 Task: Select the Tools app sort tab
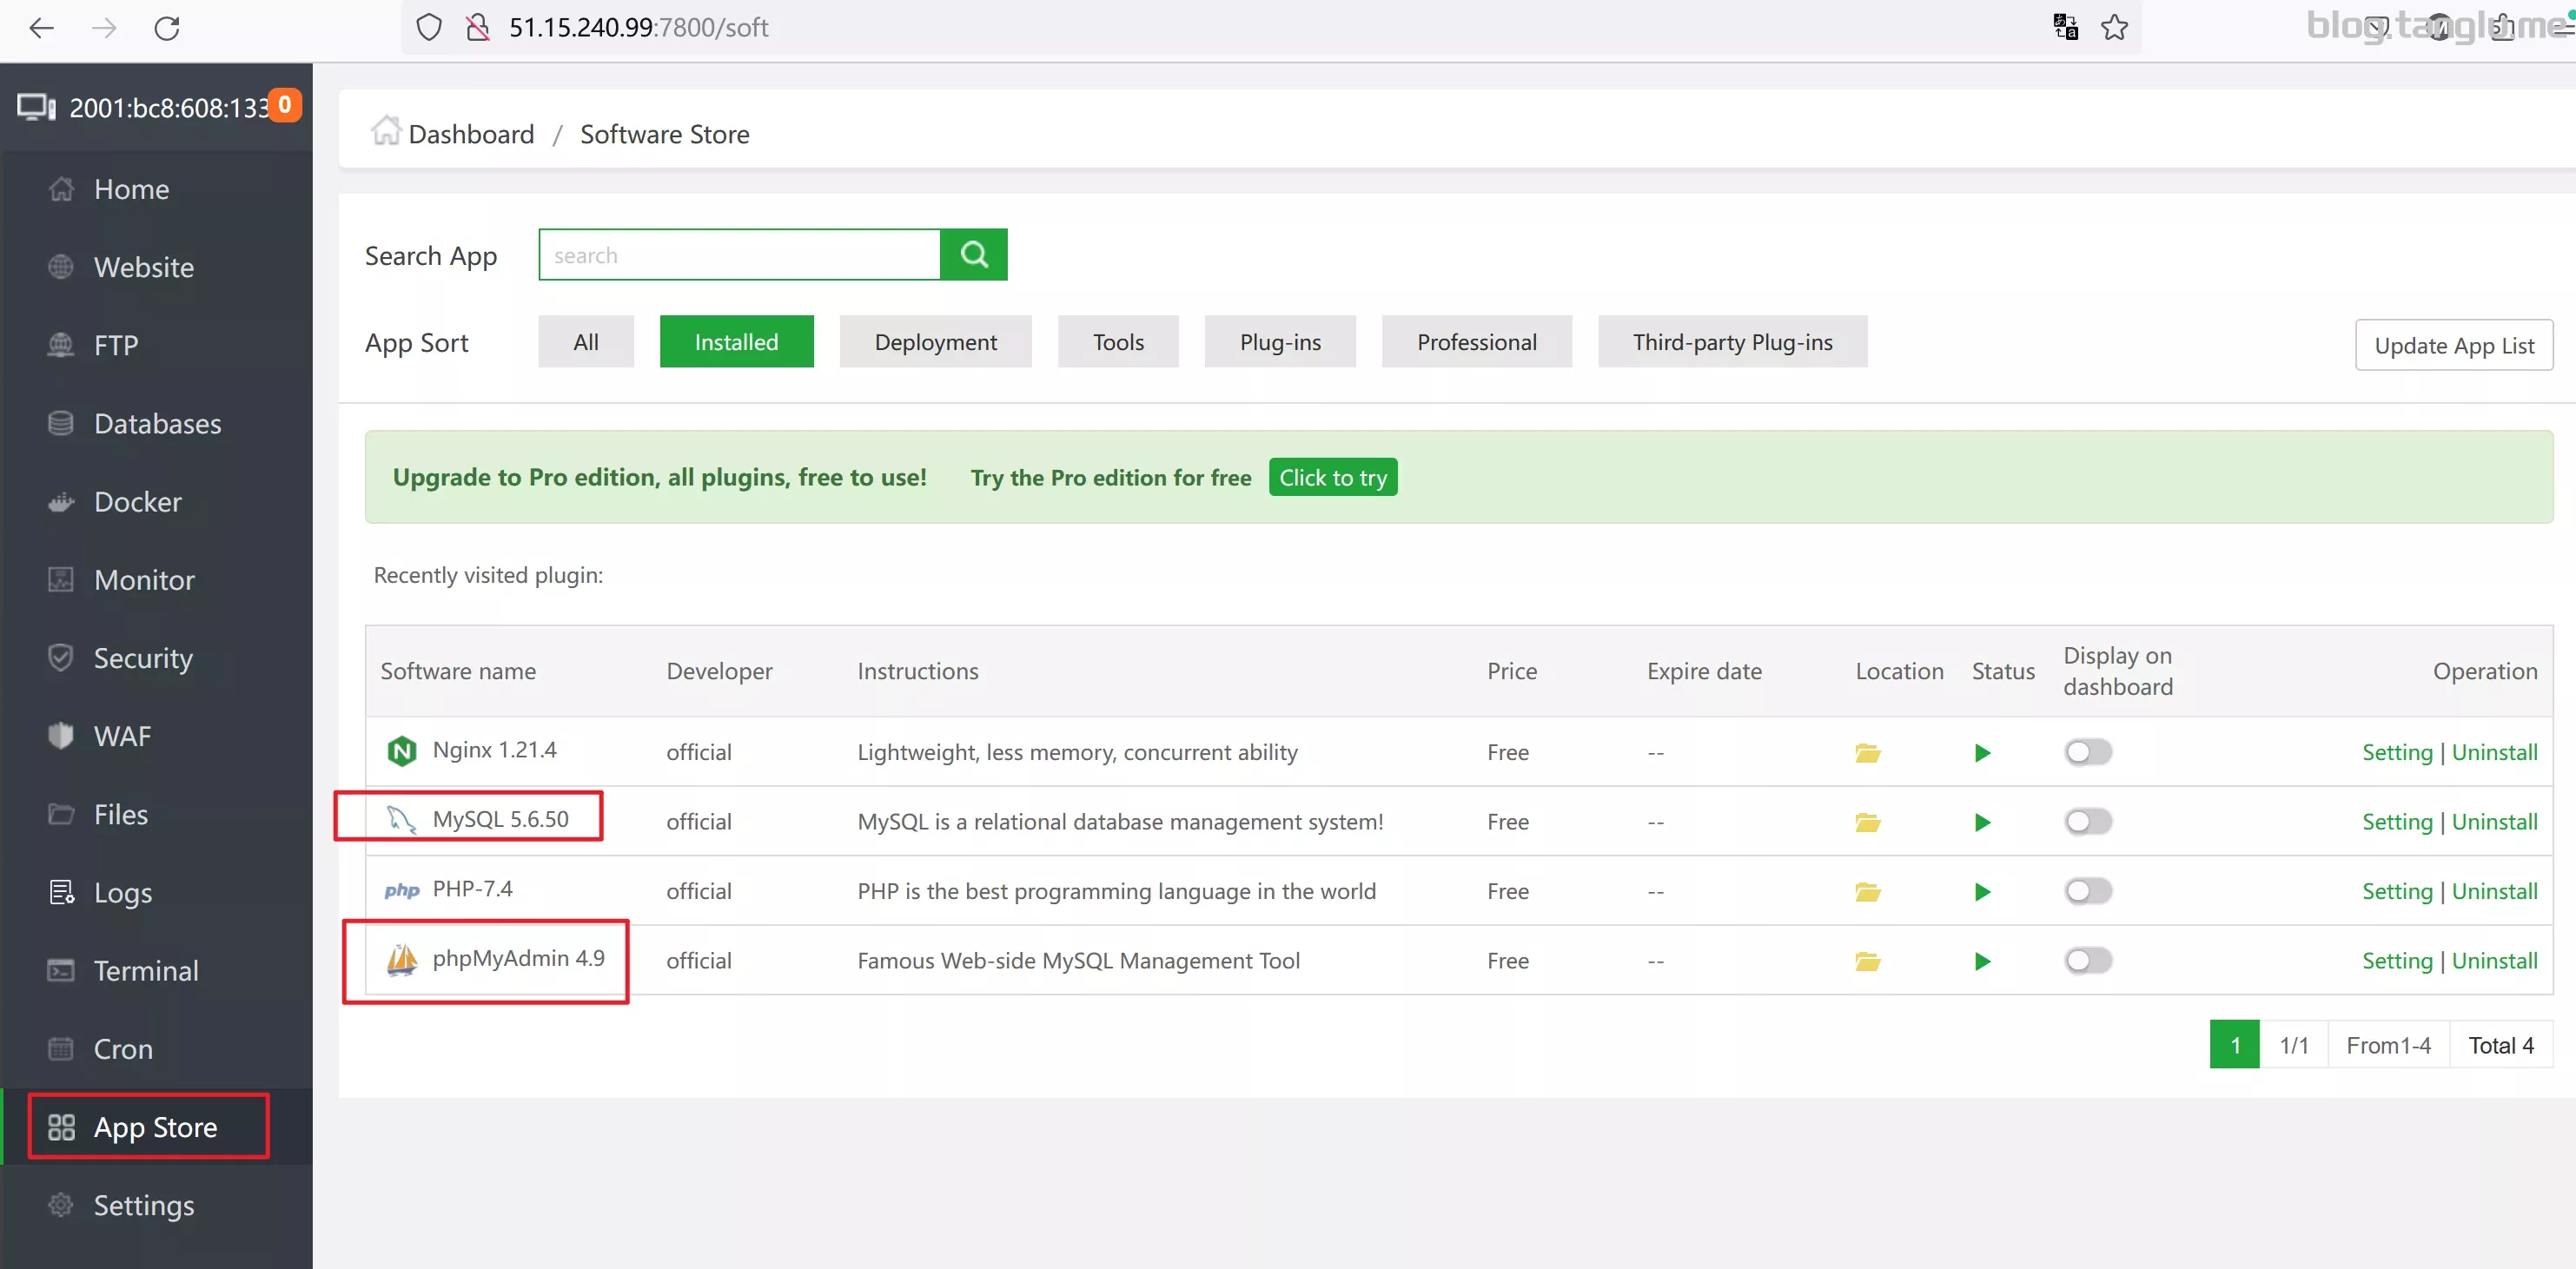click(1118, 342)
